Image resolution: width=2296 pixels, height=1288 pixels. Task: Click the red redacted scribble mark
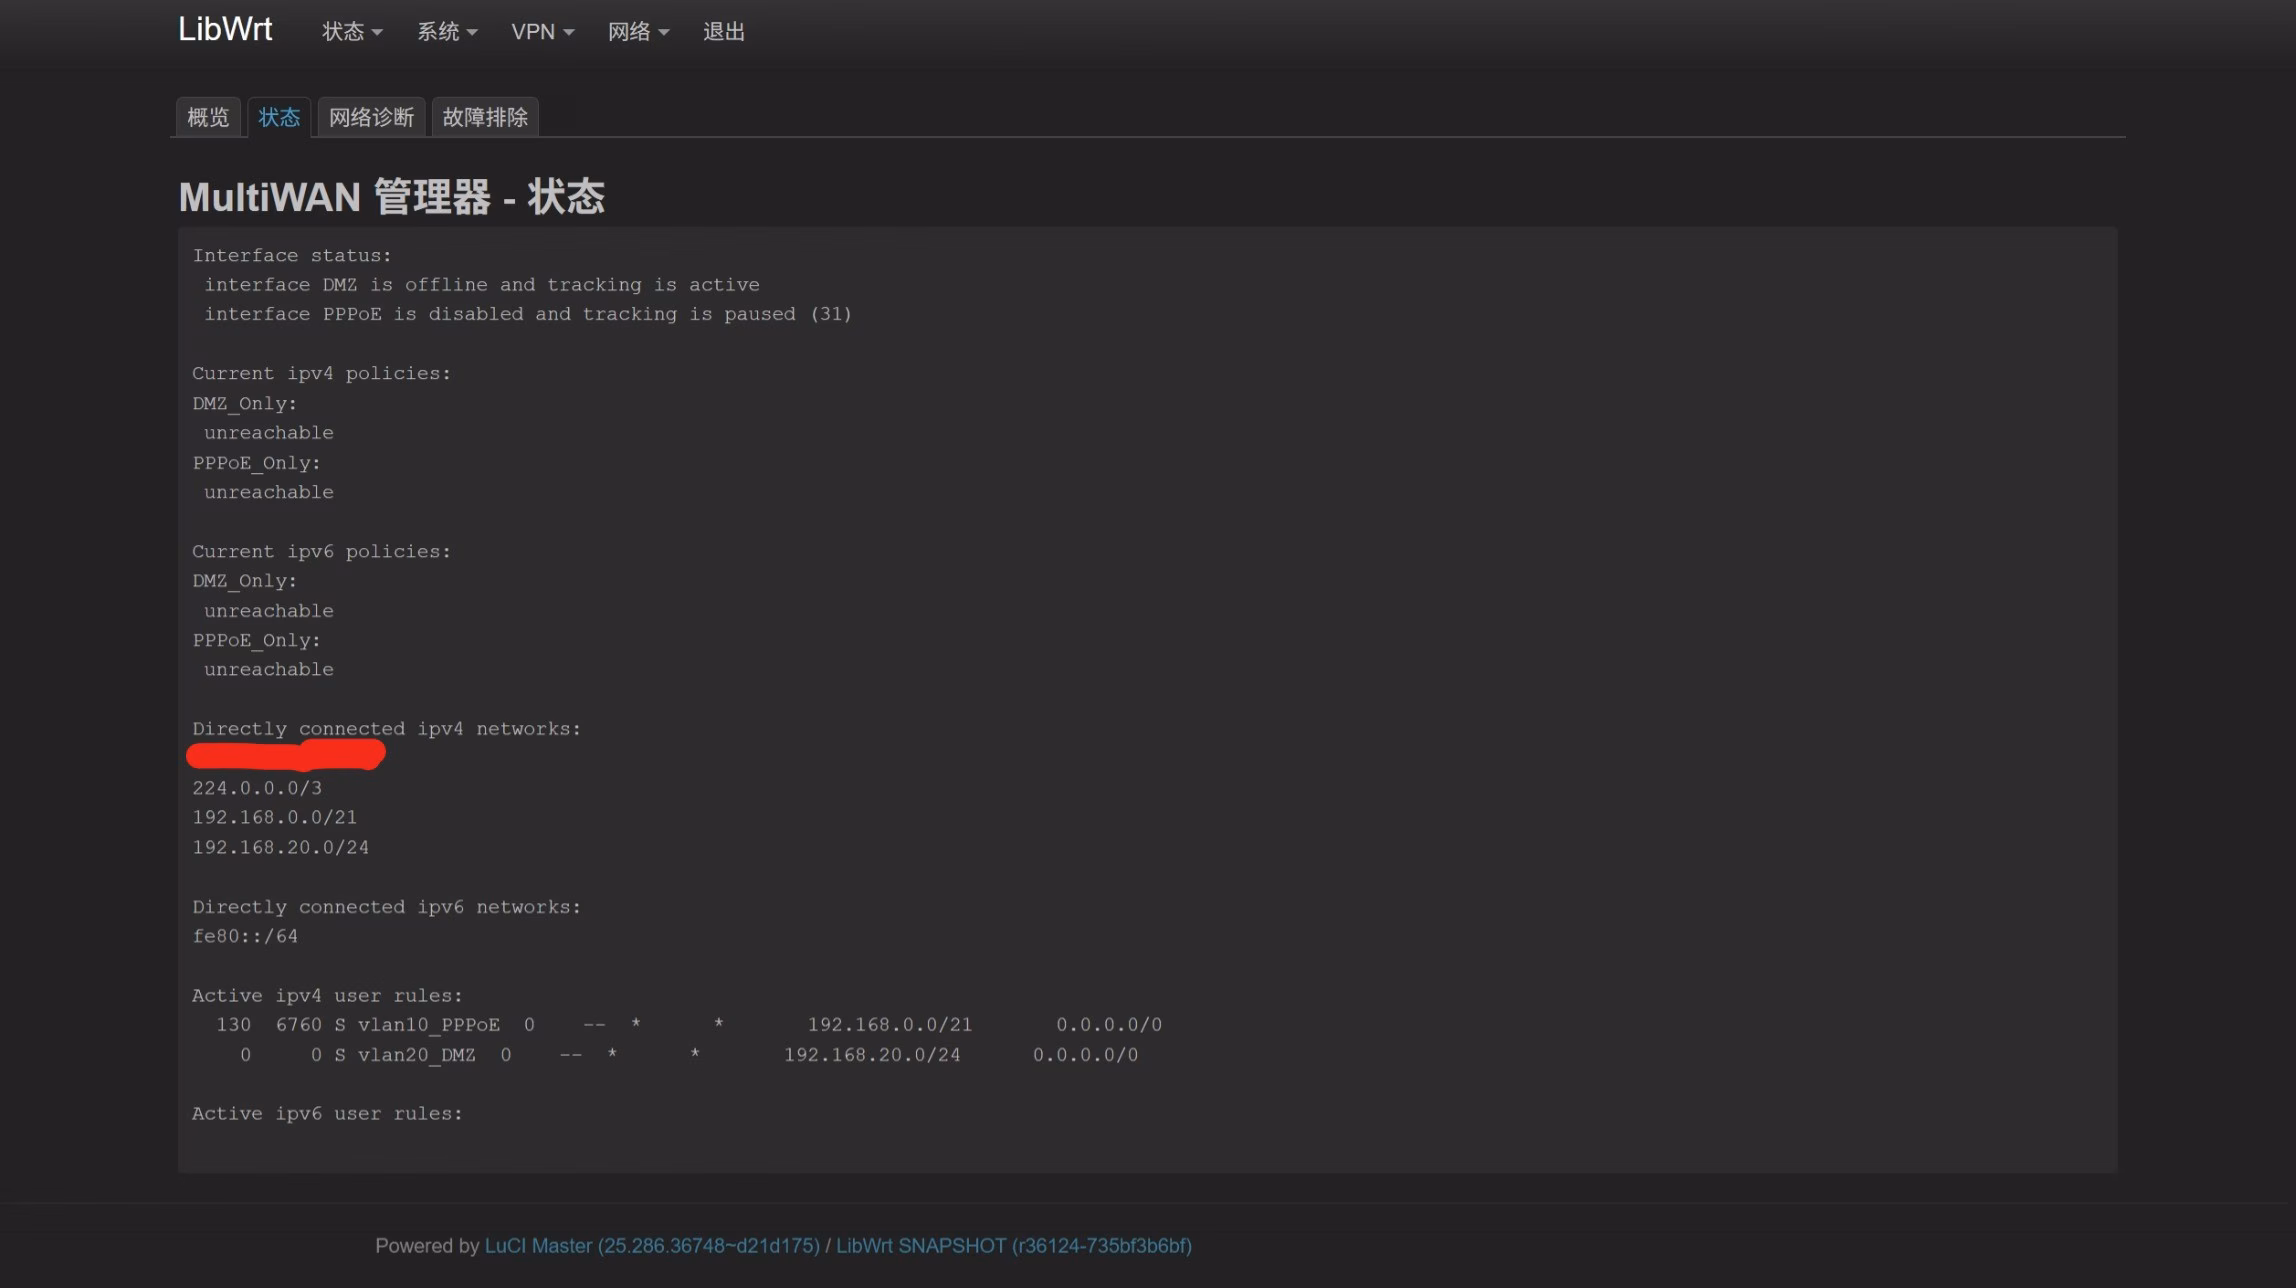point(286,755)
